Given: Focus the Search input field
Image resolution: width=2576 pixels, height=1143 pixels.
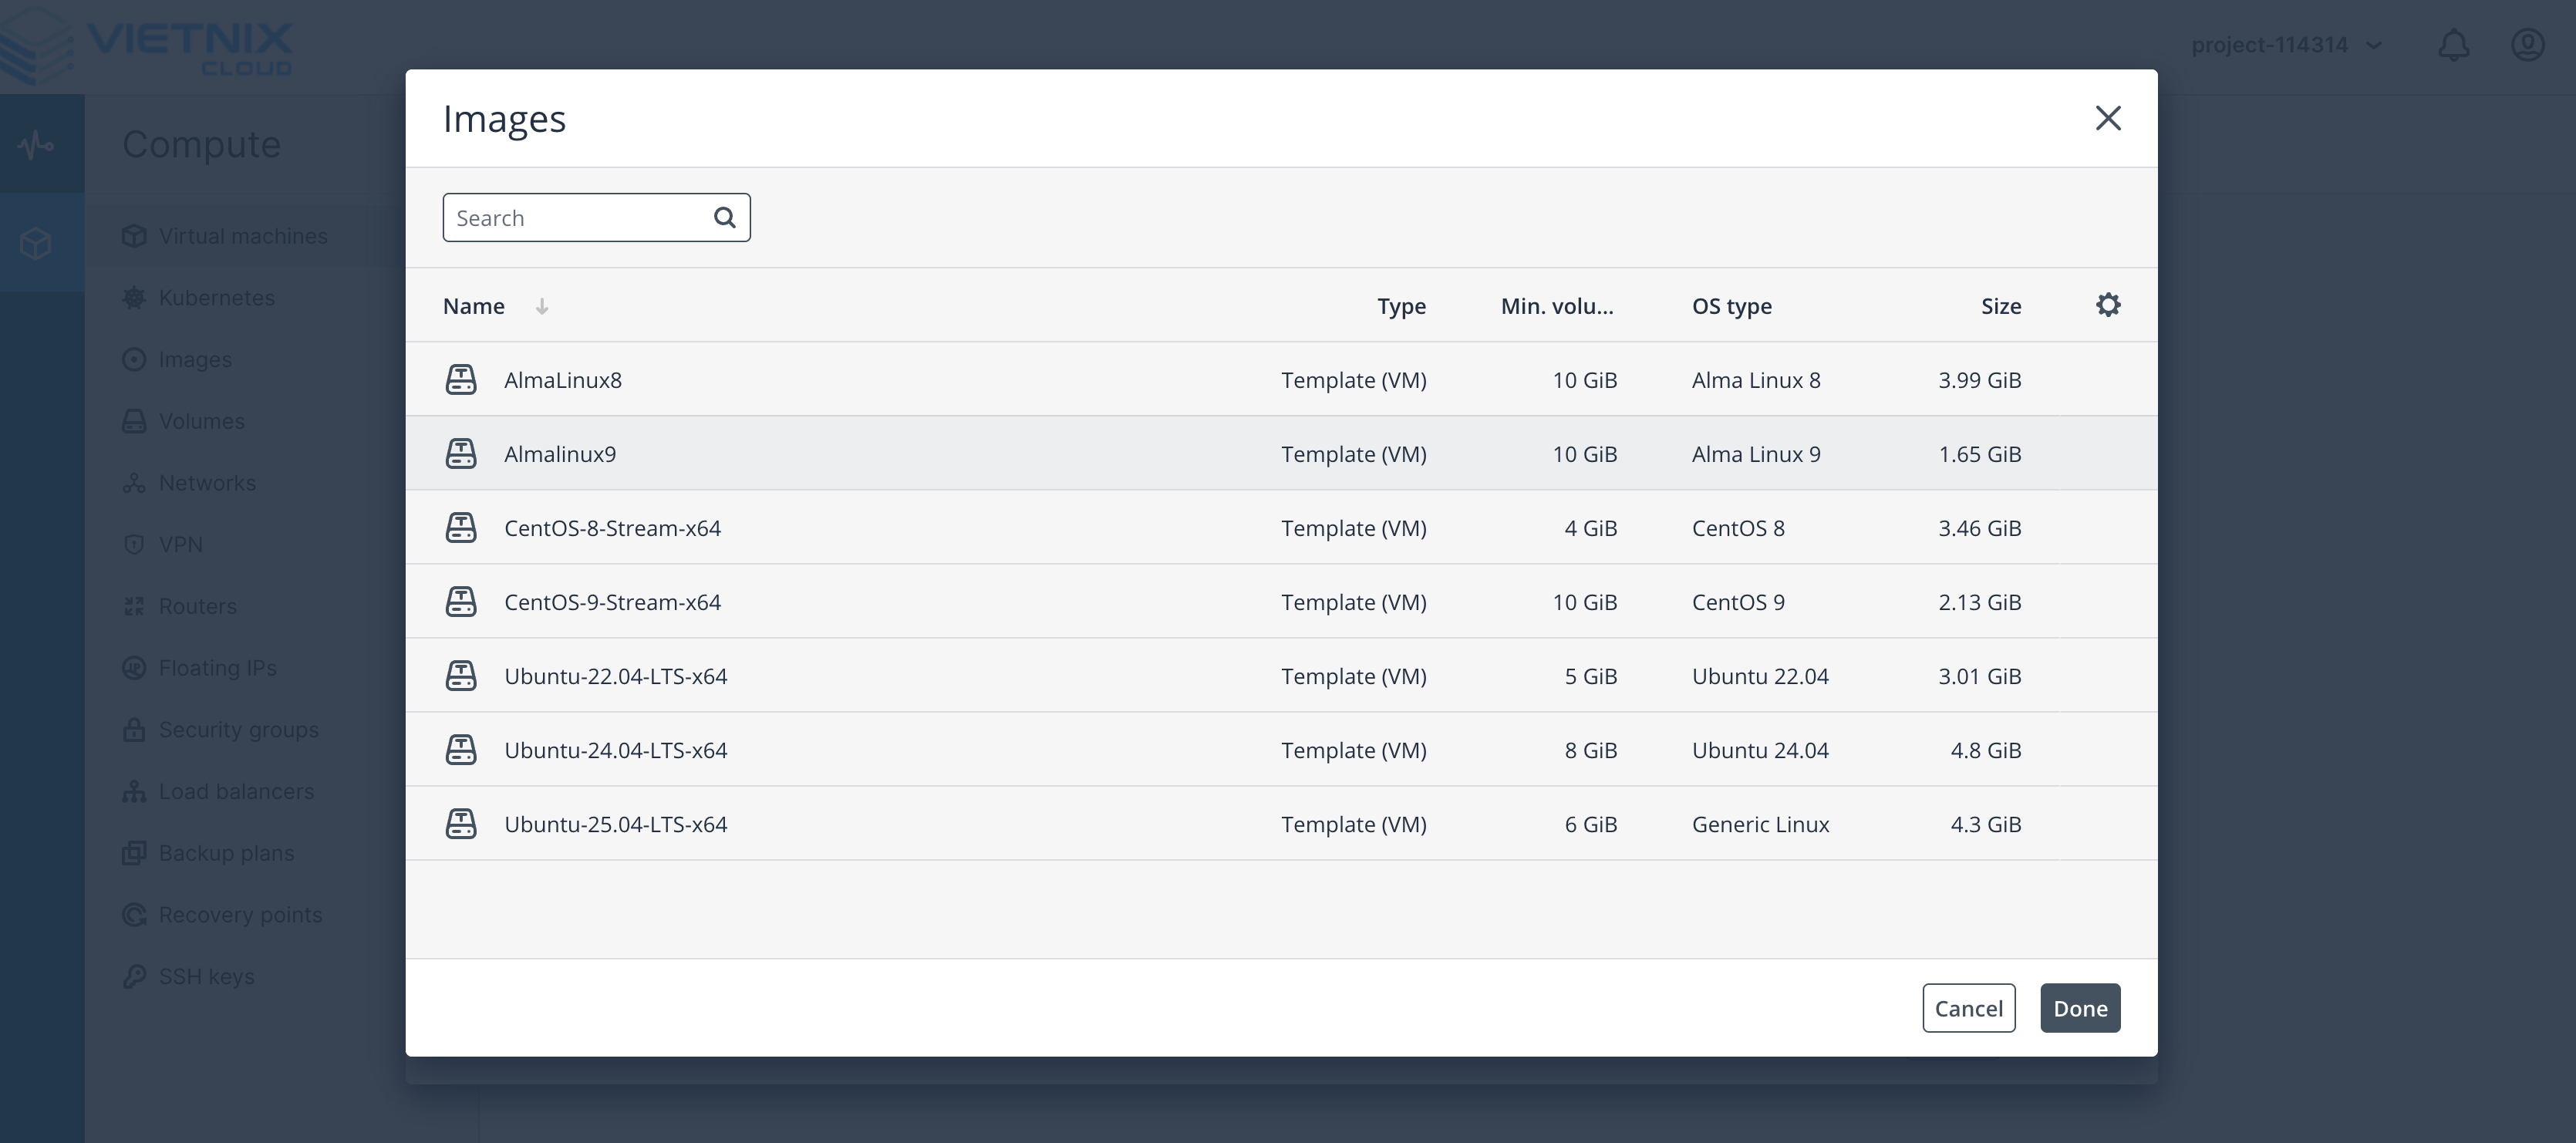Looking at the screenshot, I should 578,218.
